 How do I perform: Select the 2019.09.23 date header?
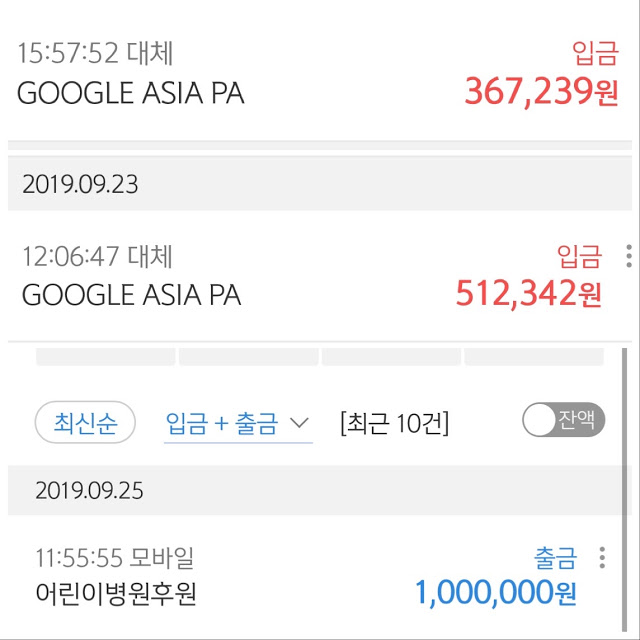[x=320, y=184]
